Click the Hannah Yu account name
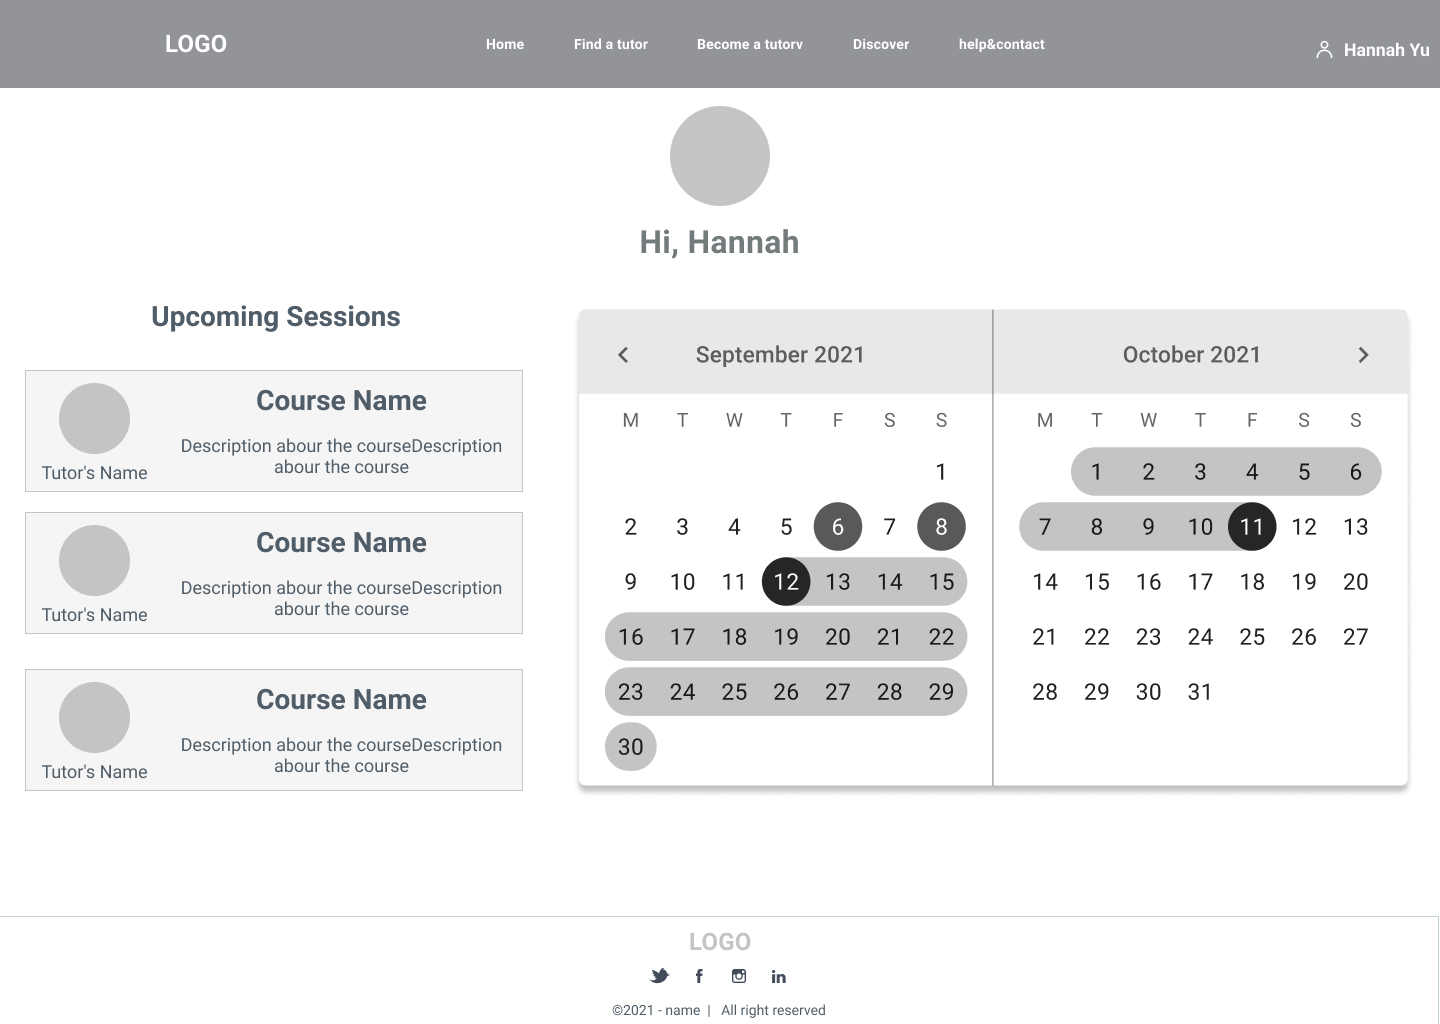Viewport: 1440px width, 1024px height. click(1386, 50)
